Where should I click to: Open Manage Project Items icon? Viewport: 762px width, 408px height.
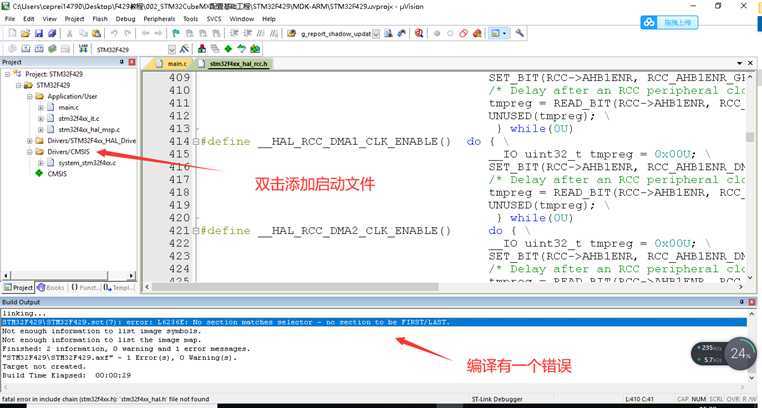click(202, 49)
